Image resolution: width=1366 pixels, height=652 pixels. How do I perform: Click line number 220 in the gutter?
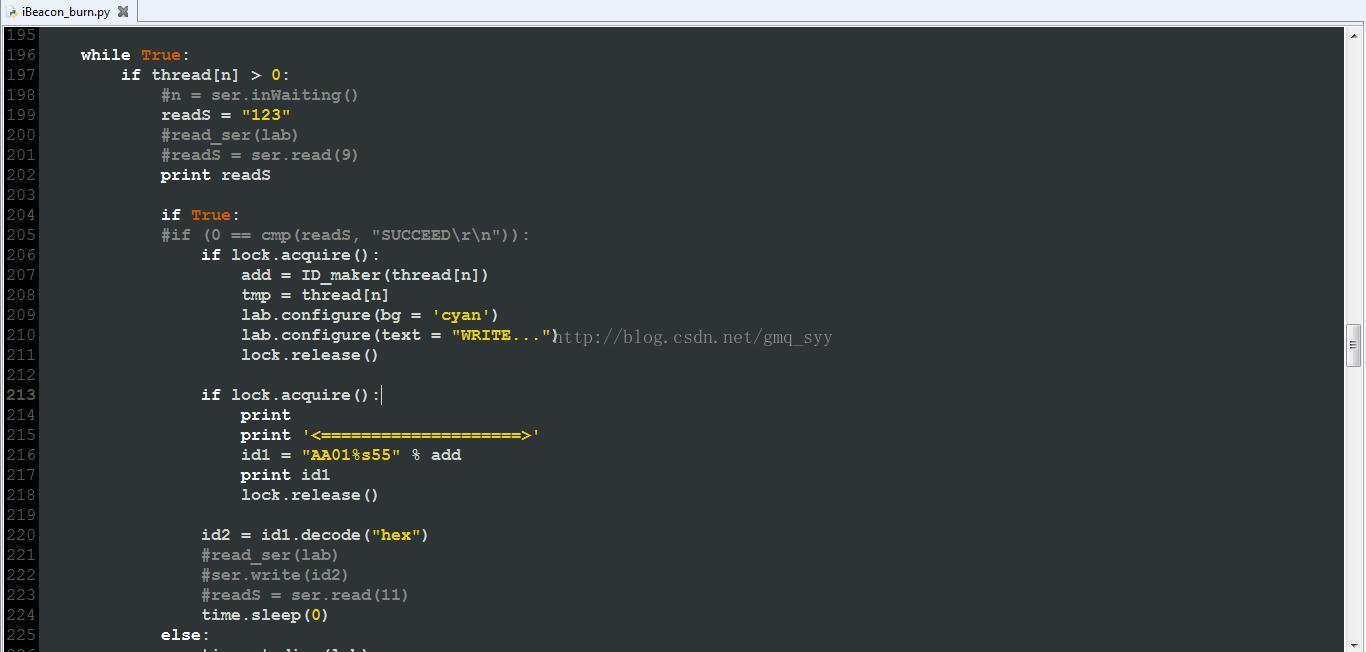click(x=21, y=535)
